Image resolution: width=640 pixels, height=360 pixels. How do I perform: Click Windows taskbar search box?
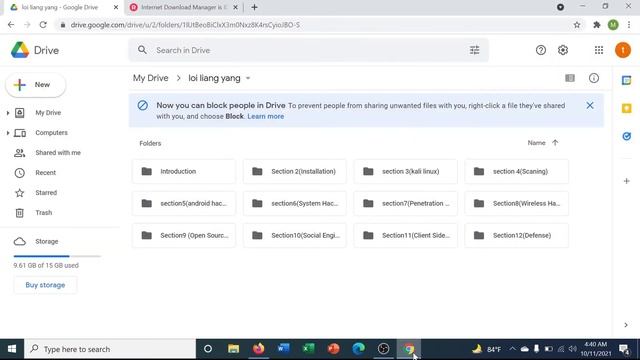pyautogui.click(x=110, y=349)
